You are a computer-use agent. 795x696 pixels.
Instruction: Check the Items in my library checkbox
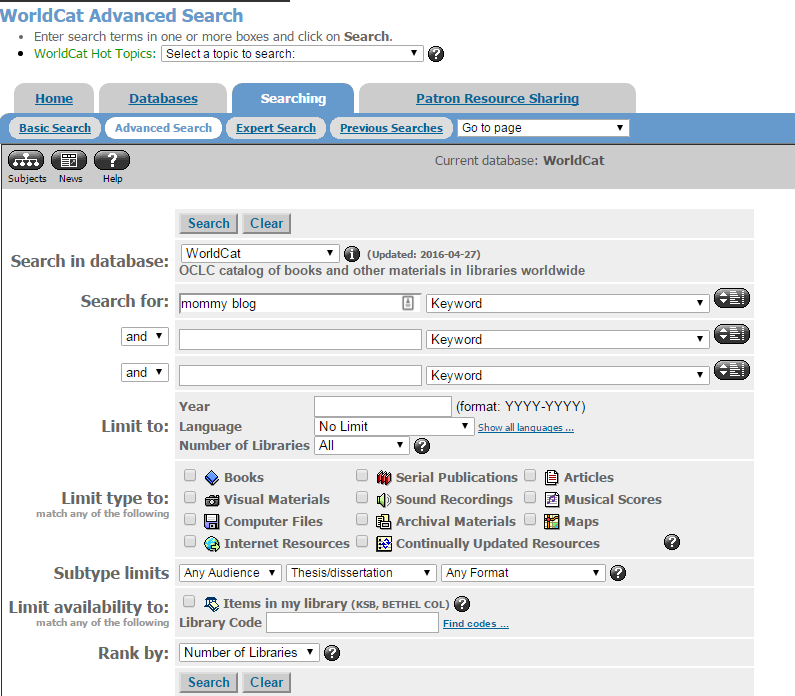click(x=189, y=601)
